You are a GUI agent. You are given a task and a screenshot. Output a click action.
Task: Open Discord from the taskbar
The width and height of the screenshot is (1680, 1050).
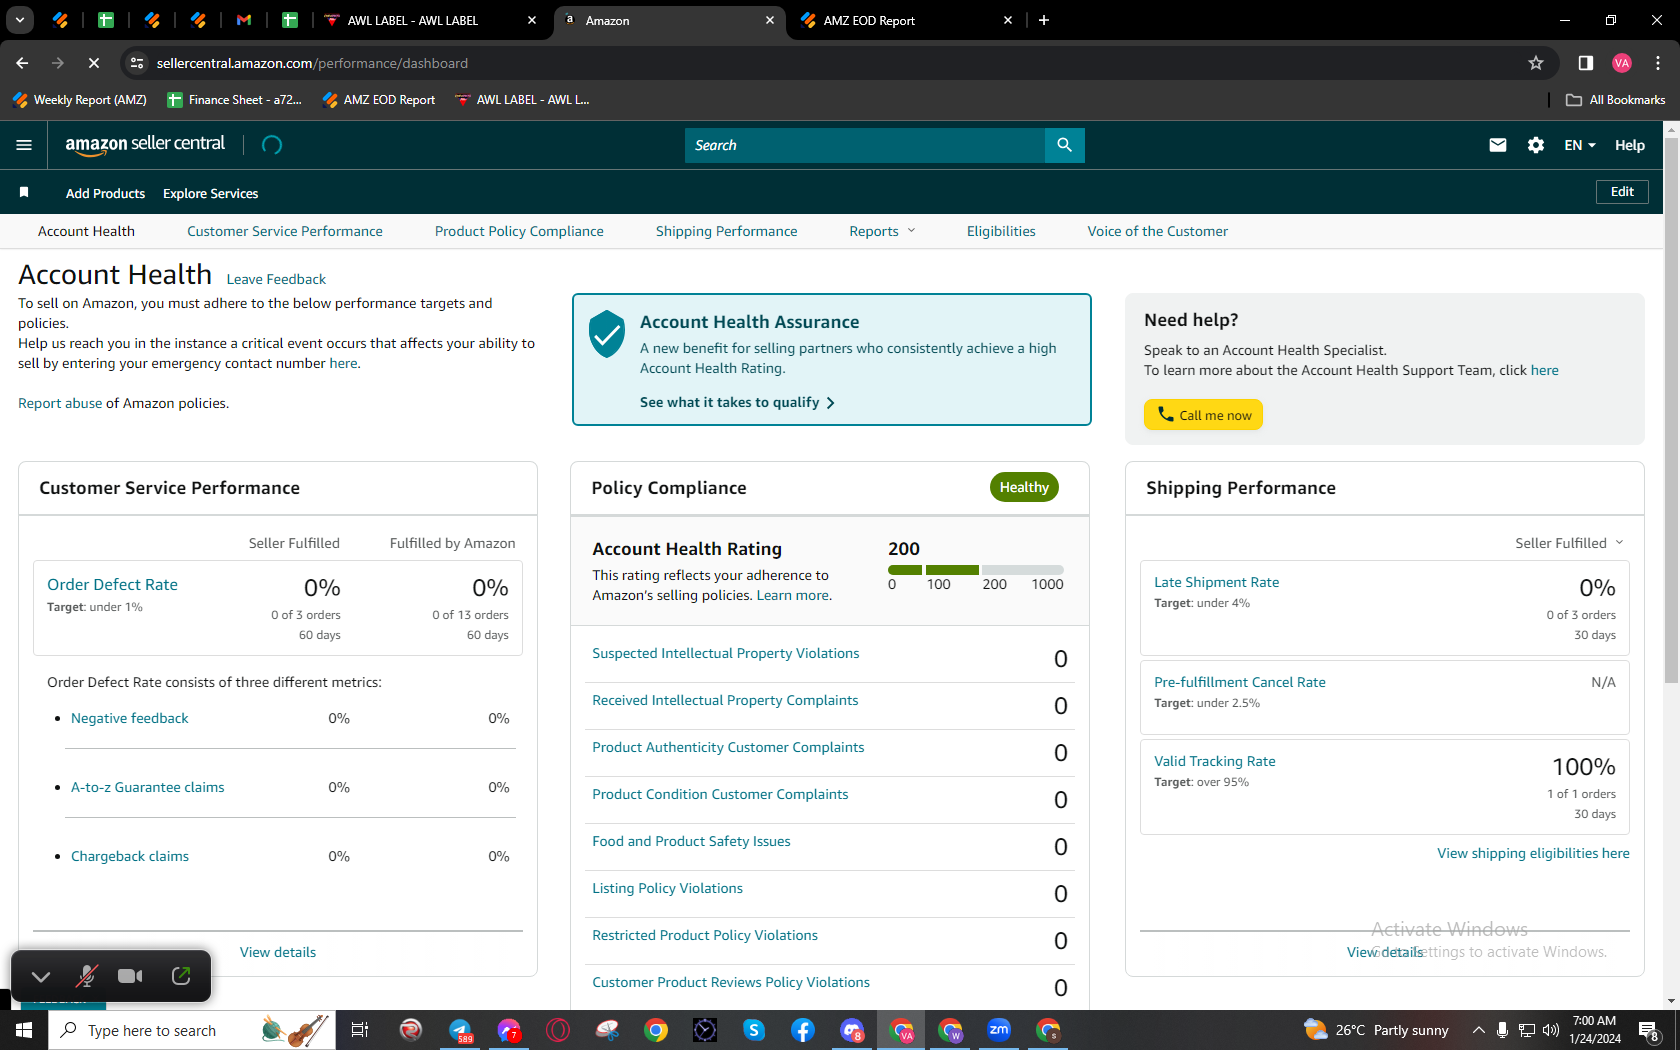852,1030
